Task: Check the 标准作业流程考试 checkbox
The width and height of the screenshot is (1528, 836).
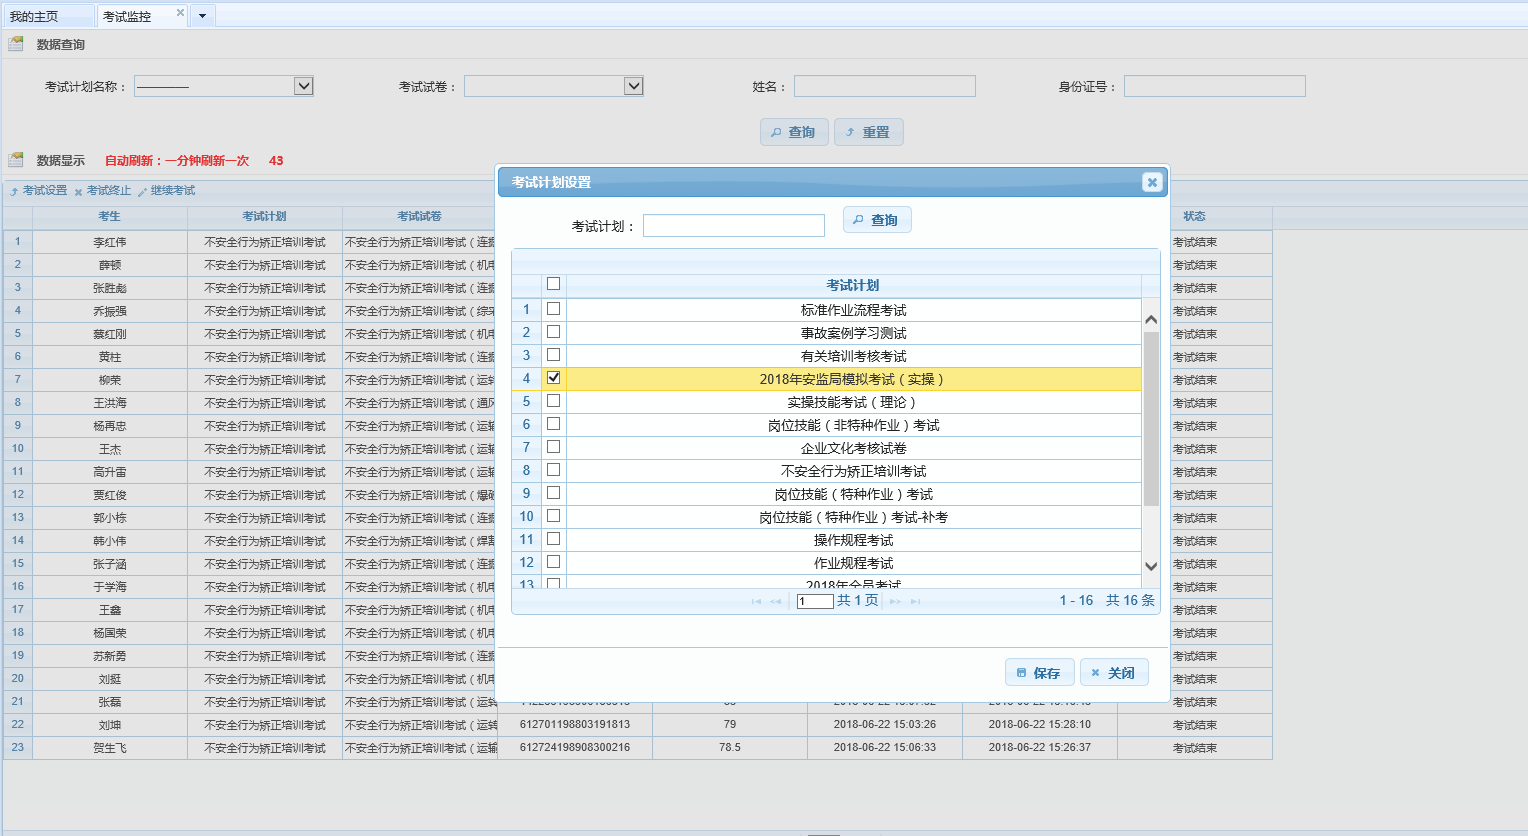Action: coord(553,309)
